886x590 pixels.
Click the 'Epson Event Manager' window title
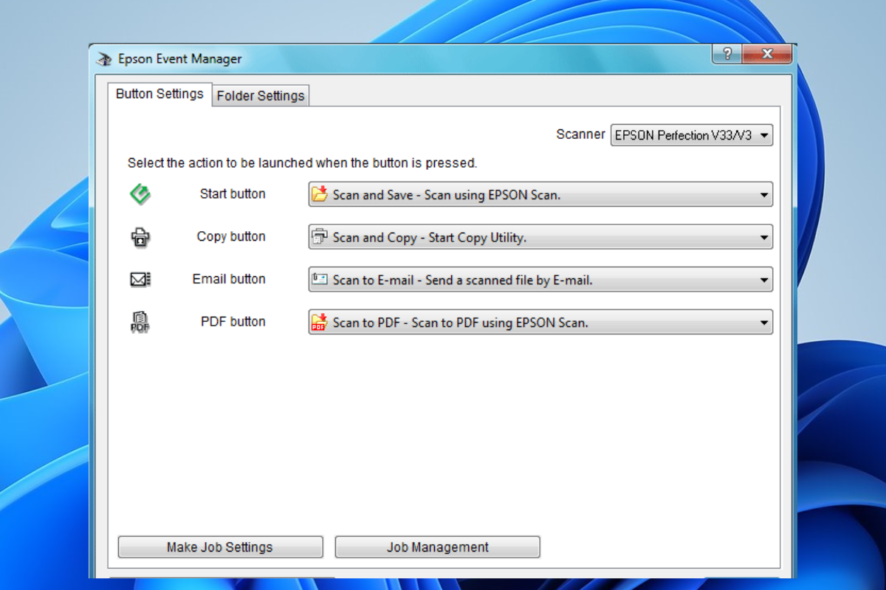(180, 59)
